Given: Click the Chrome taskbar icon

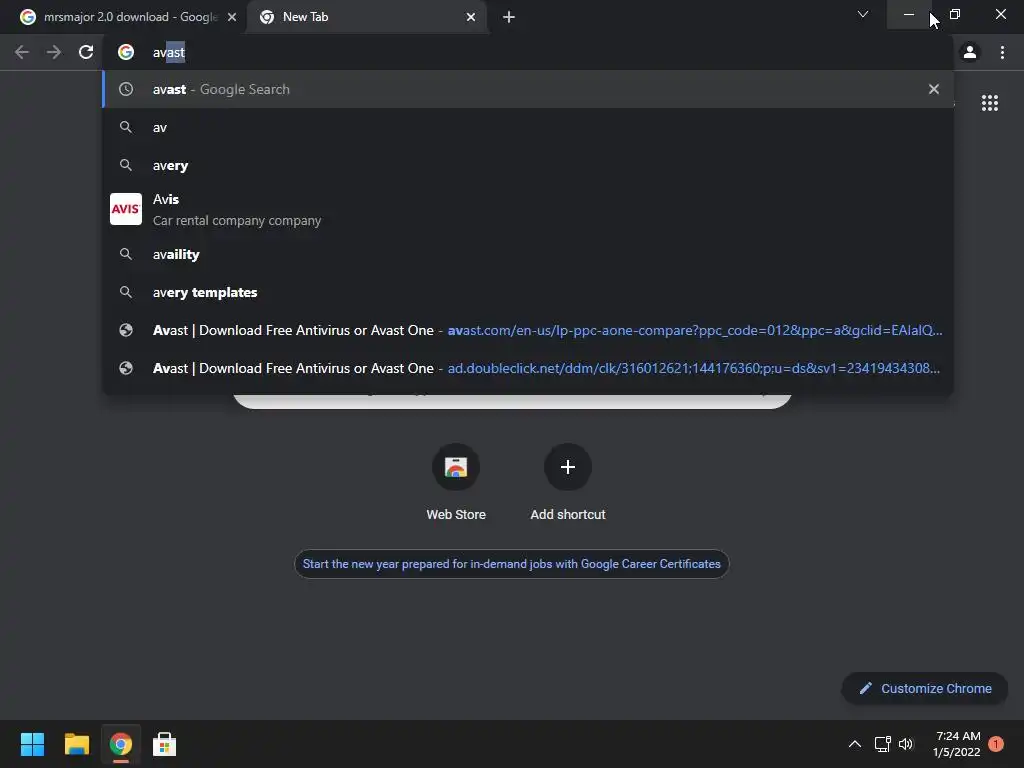Looking at the screenshot, I should pyautogui.click(x=121, y=744).
